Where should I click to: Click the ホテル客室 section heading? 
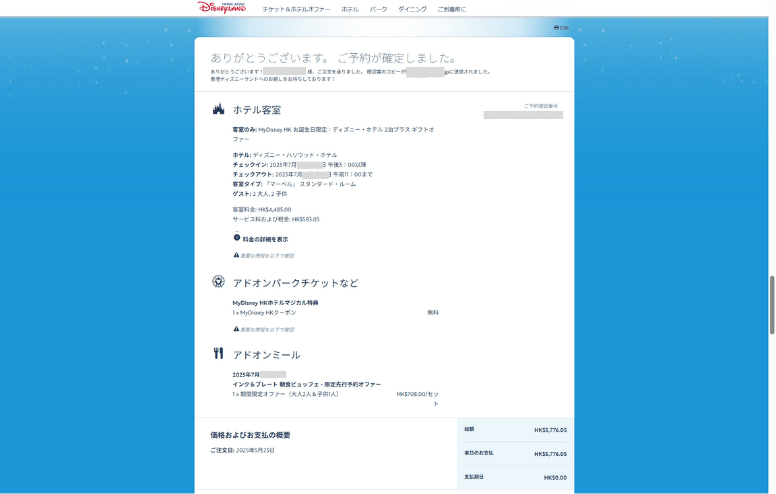(x=257, y=110)
